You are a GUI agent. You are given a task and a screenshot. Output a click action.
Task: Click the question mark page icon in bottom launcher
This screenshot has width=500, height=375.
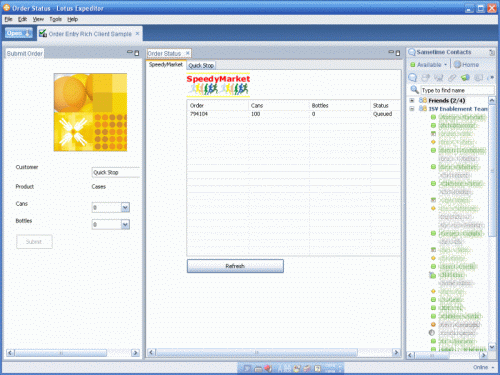pos(317,368)
